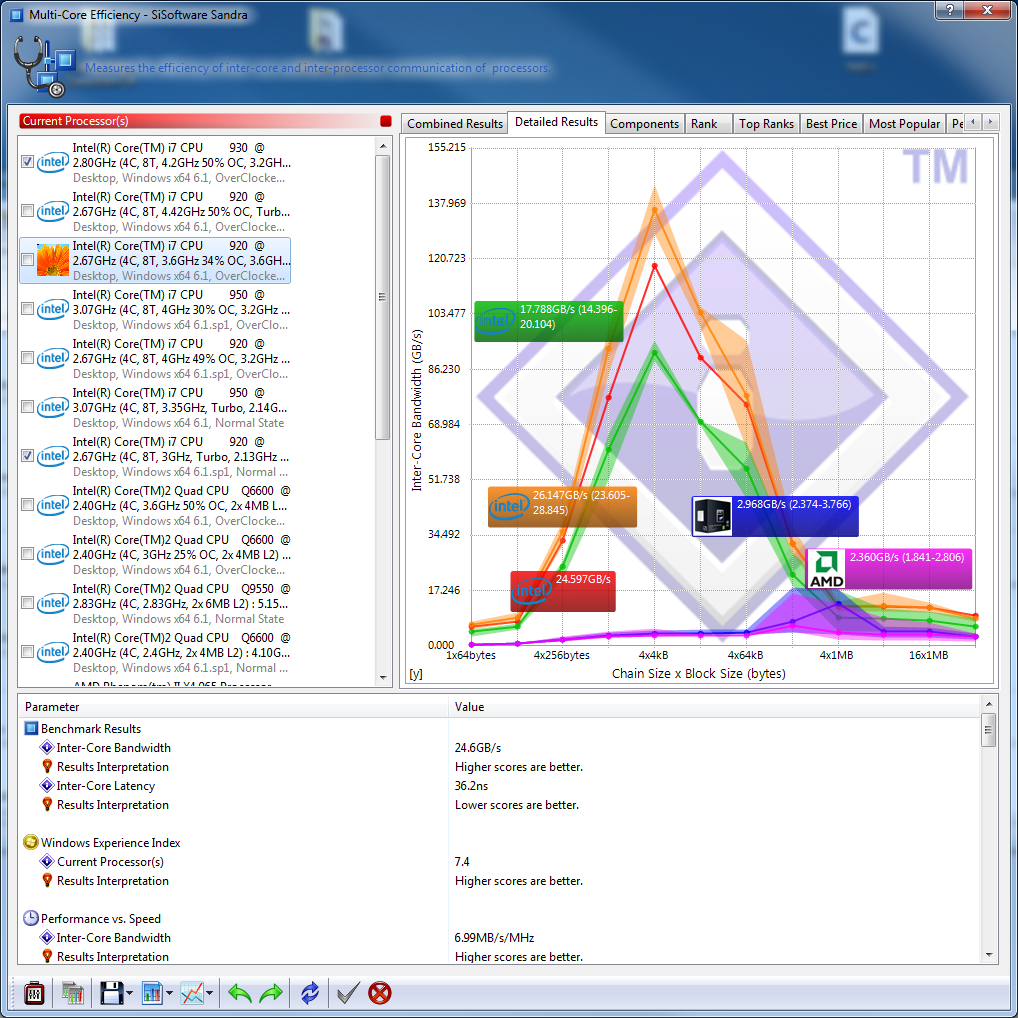
Task: Select the Detailed Results tab
Action: (x=556, y=122)
